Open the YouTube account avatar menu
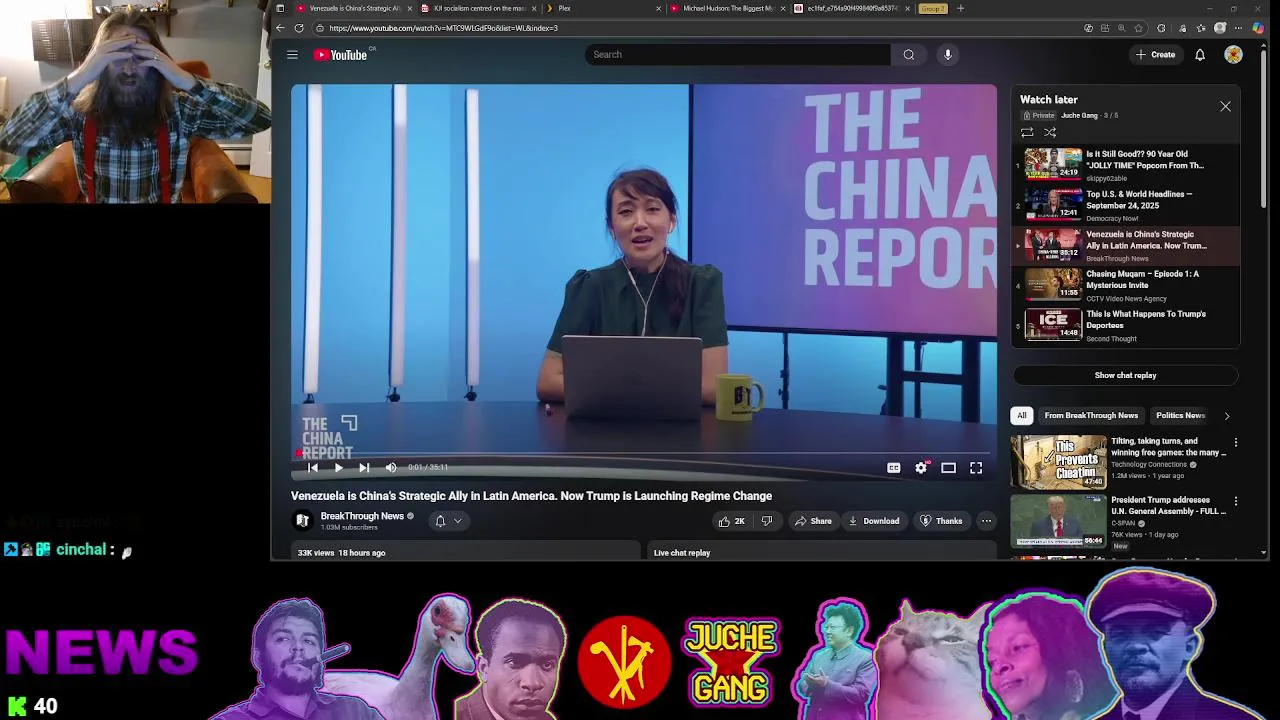The width and height of the screenshot is (1280, 720). [x=1233, y=55]
